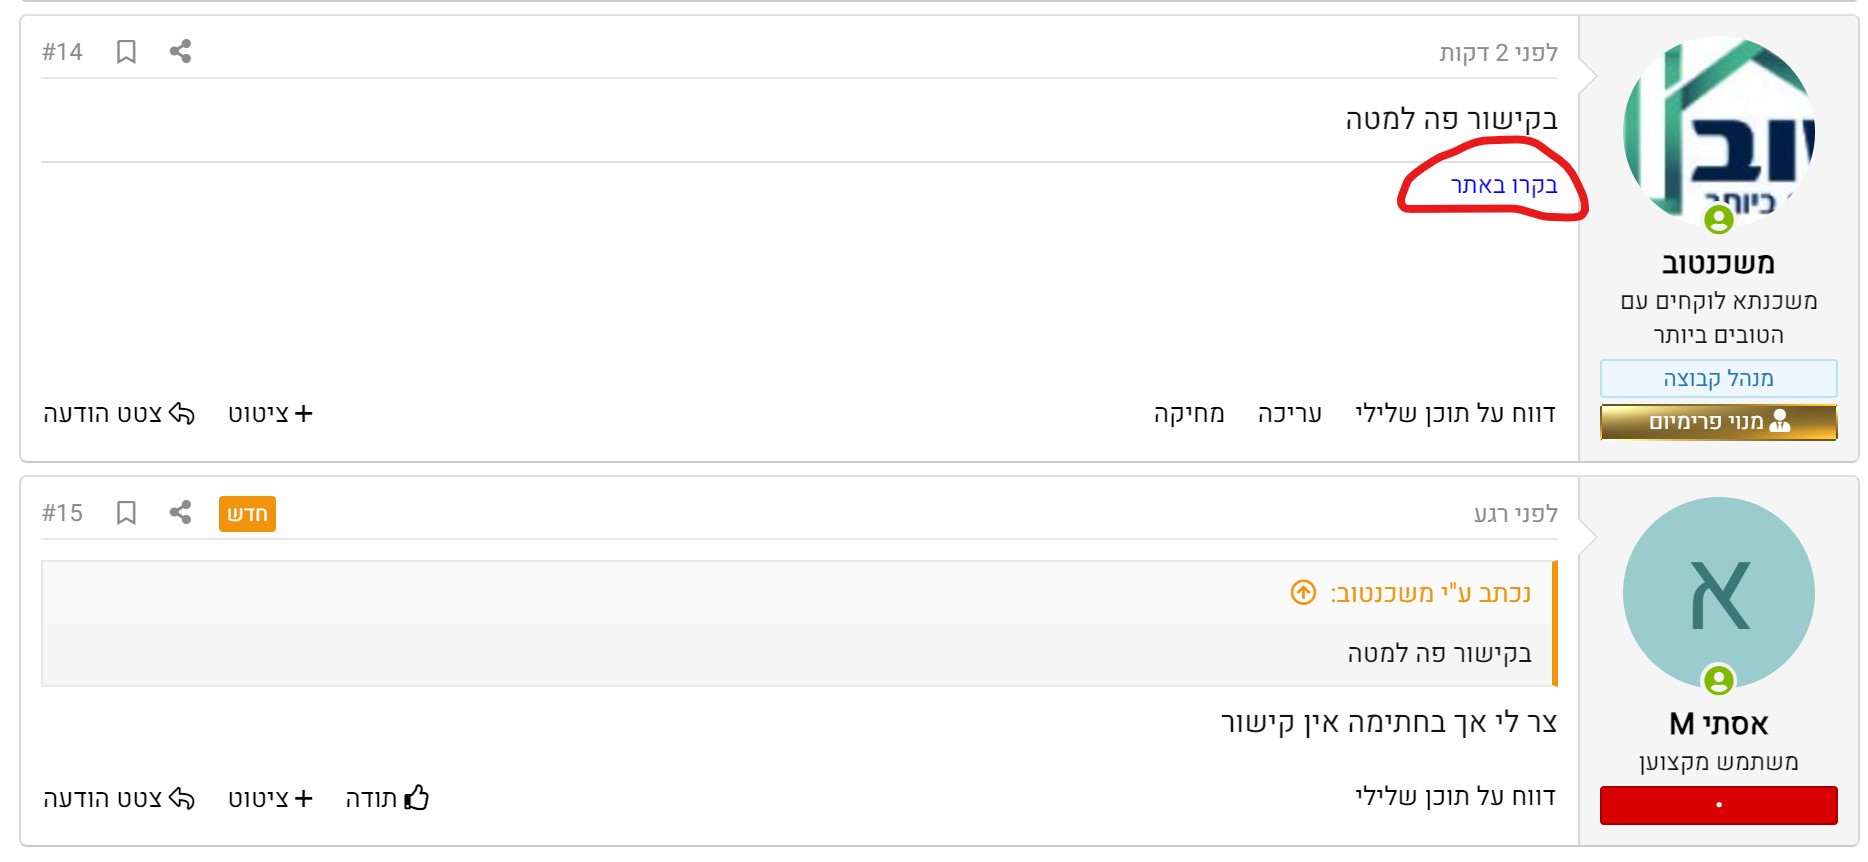This screenshot has width=1868, height=862.
Task: Bookmark post #15
Action: [x=126, y=513]
